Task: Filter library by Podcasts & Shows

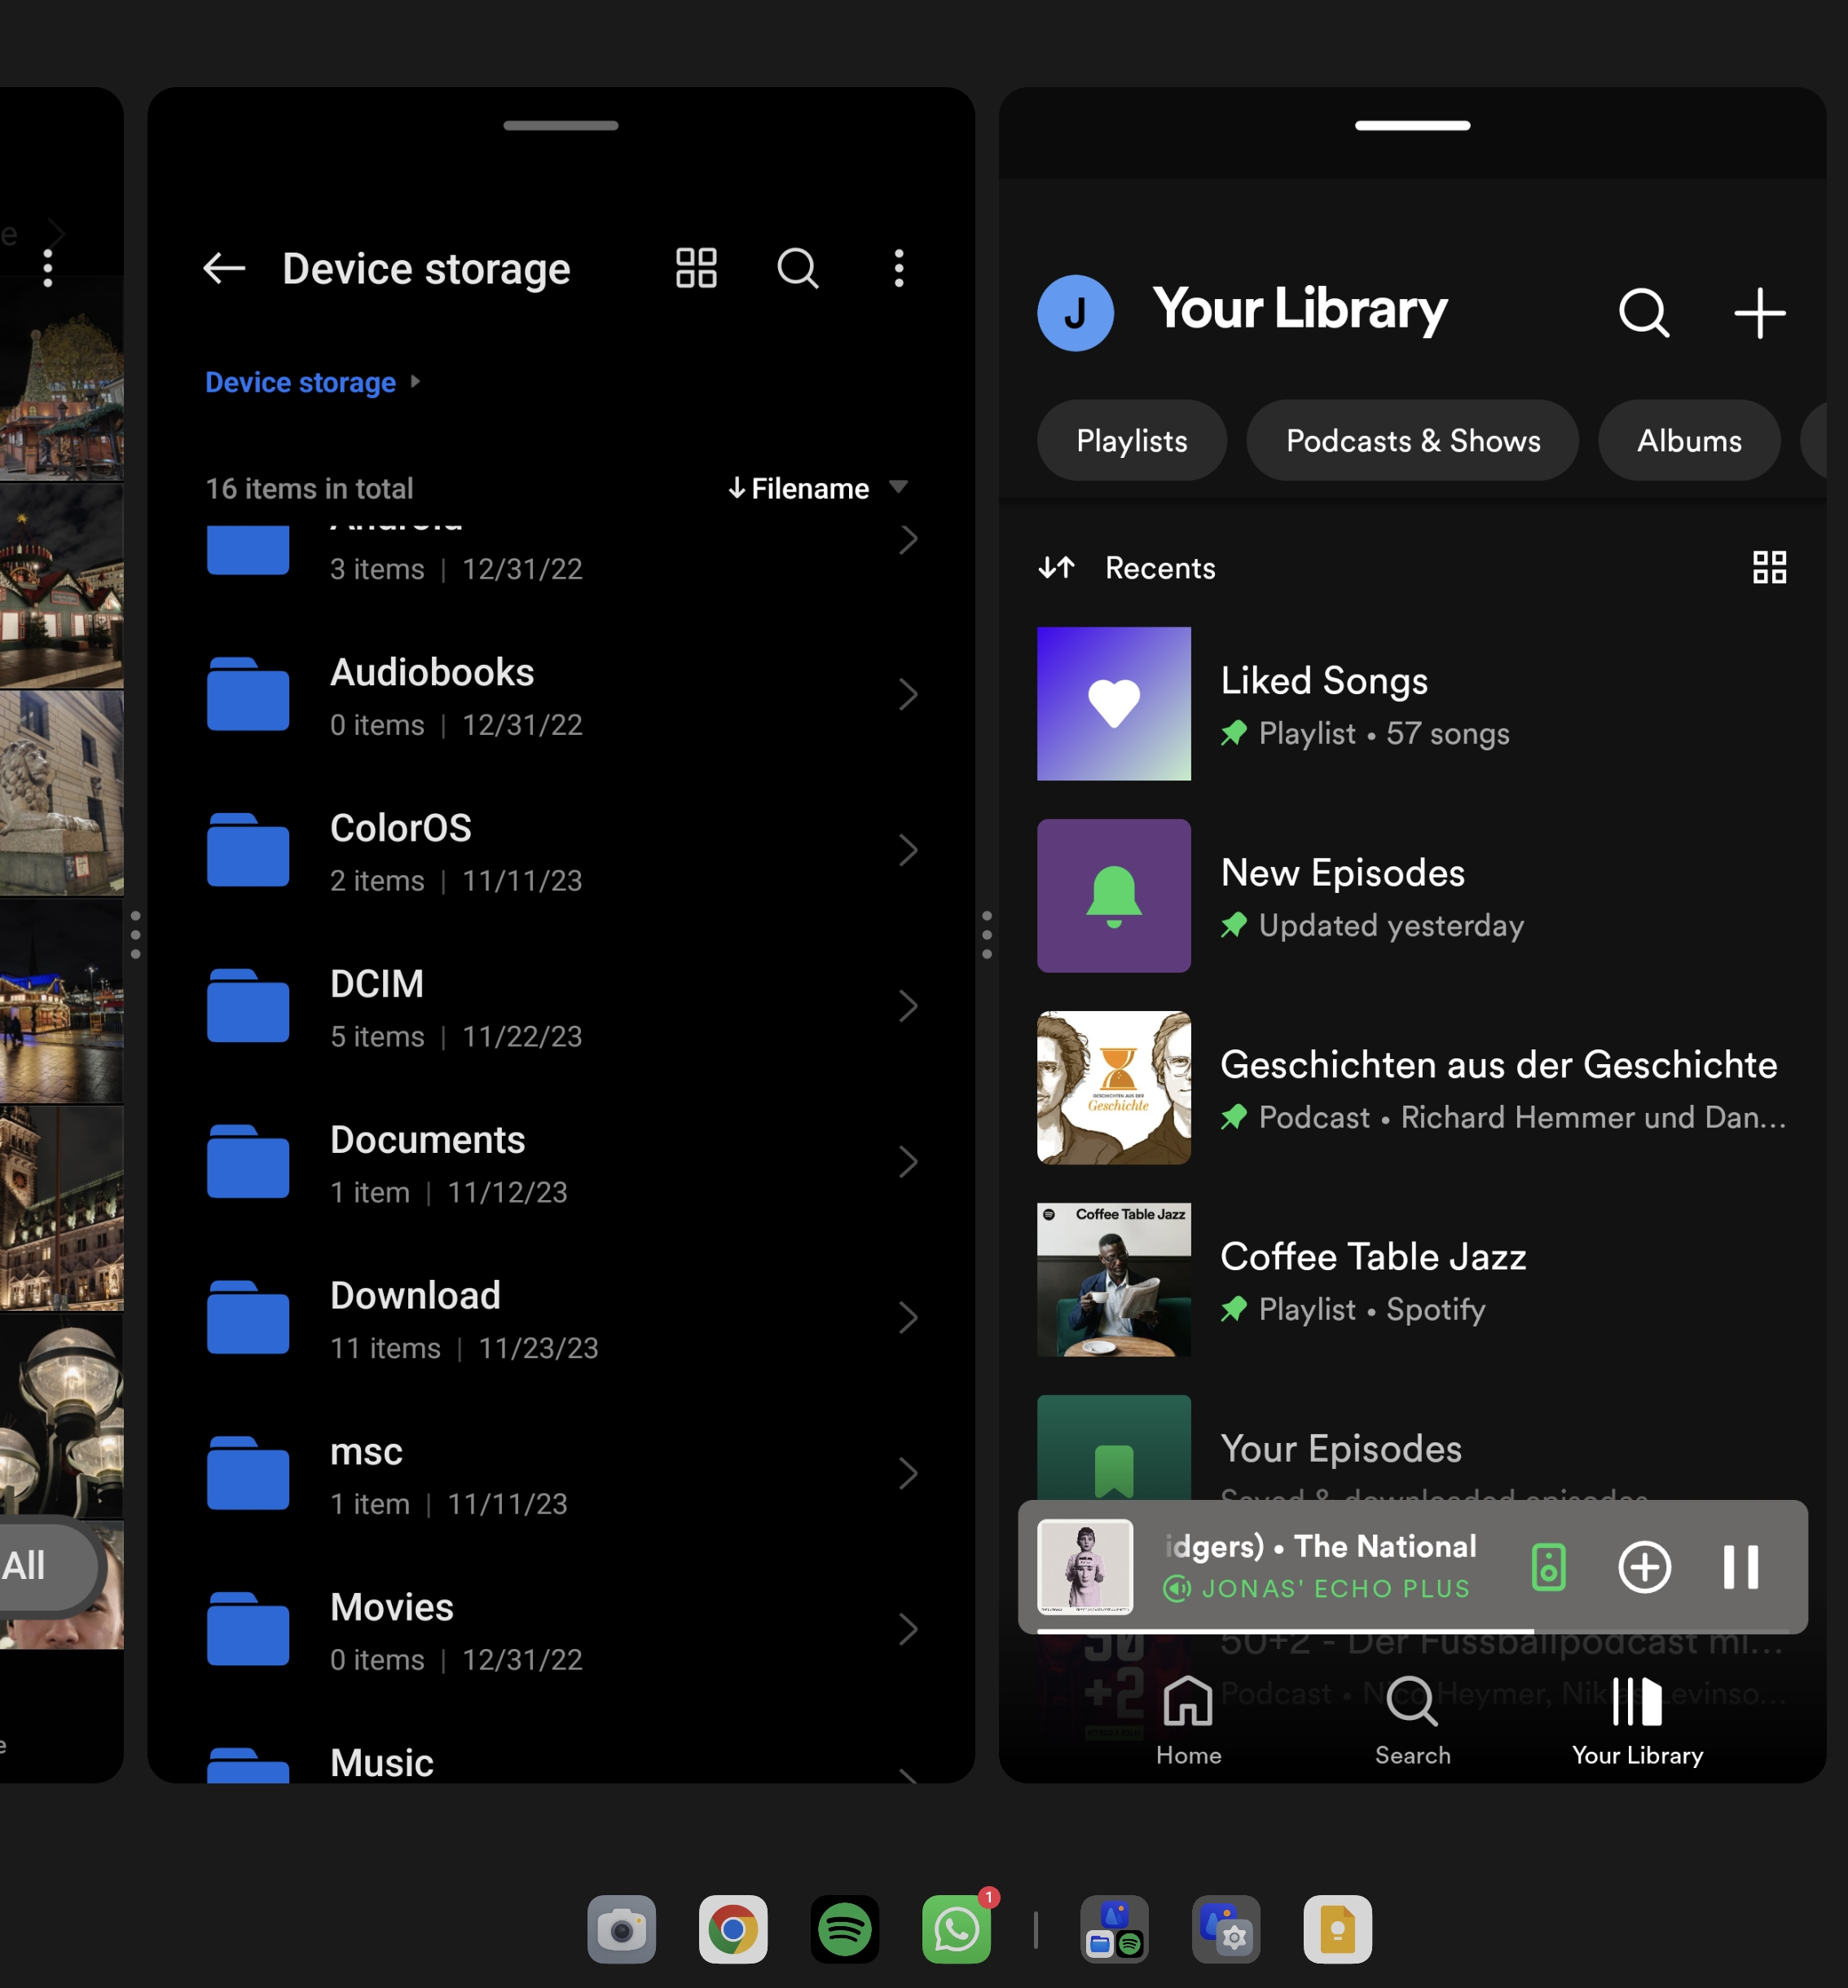Action: [x=1412, y=440]
